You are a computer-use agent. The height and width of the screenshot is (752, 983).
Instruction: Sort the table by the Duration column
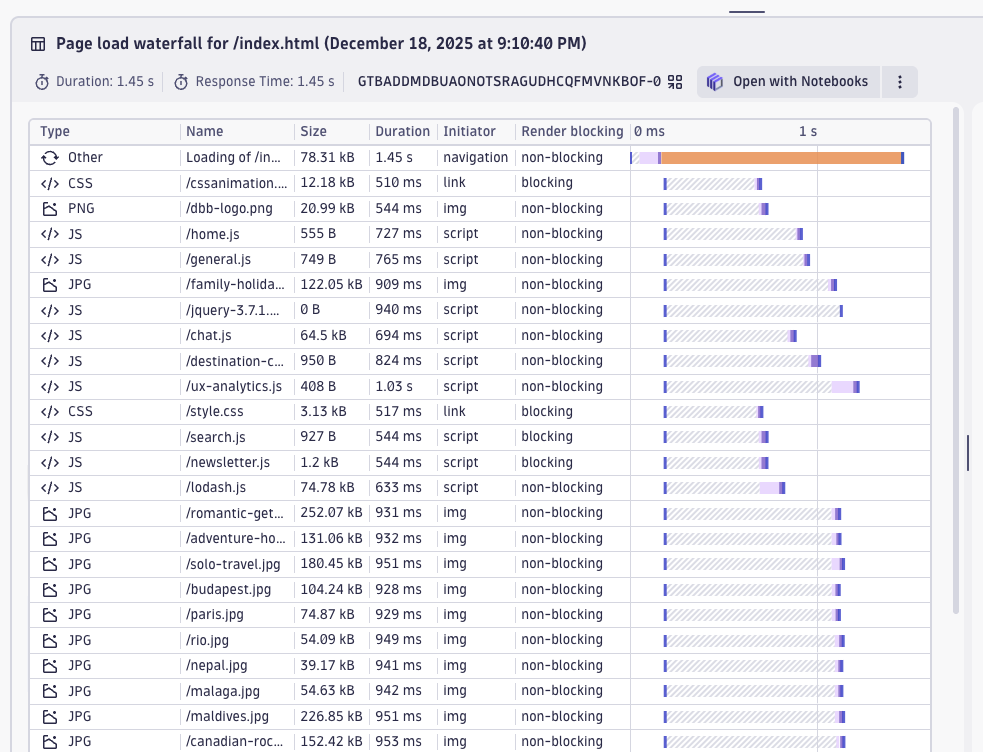click(x=402, y=131)
